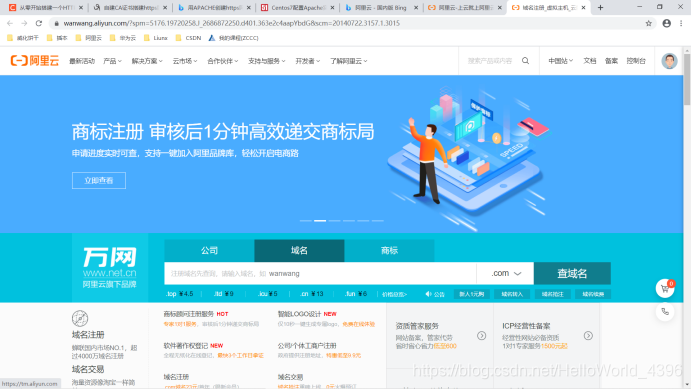Open the shopping cart floating icon
The height and width of the screenshot is (389, 692).
coord(665,289)
